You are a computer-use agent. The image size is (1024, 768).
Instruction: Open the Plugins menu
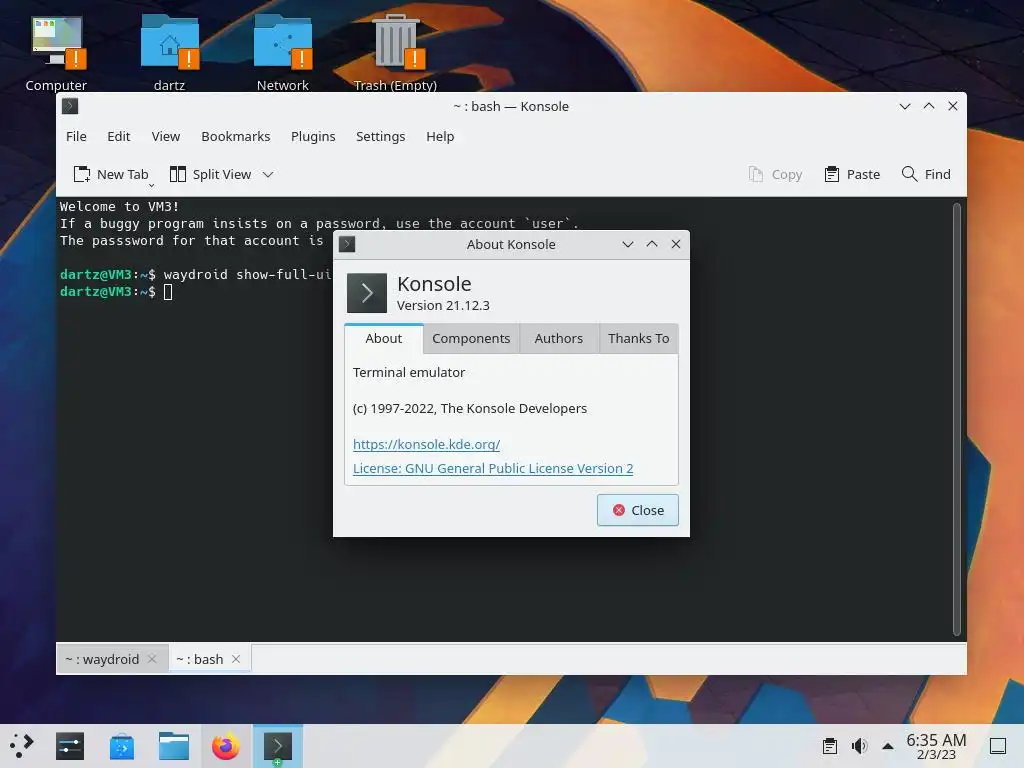tap(313, 136)
